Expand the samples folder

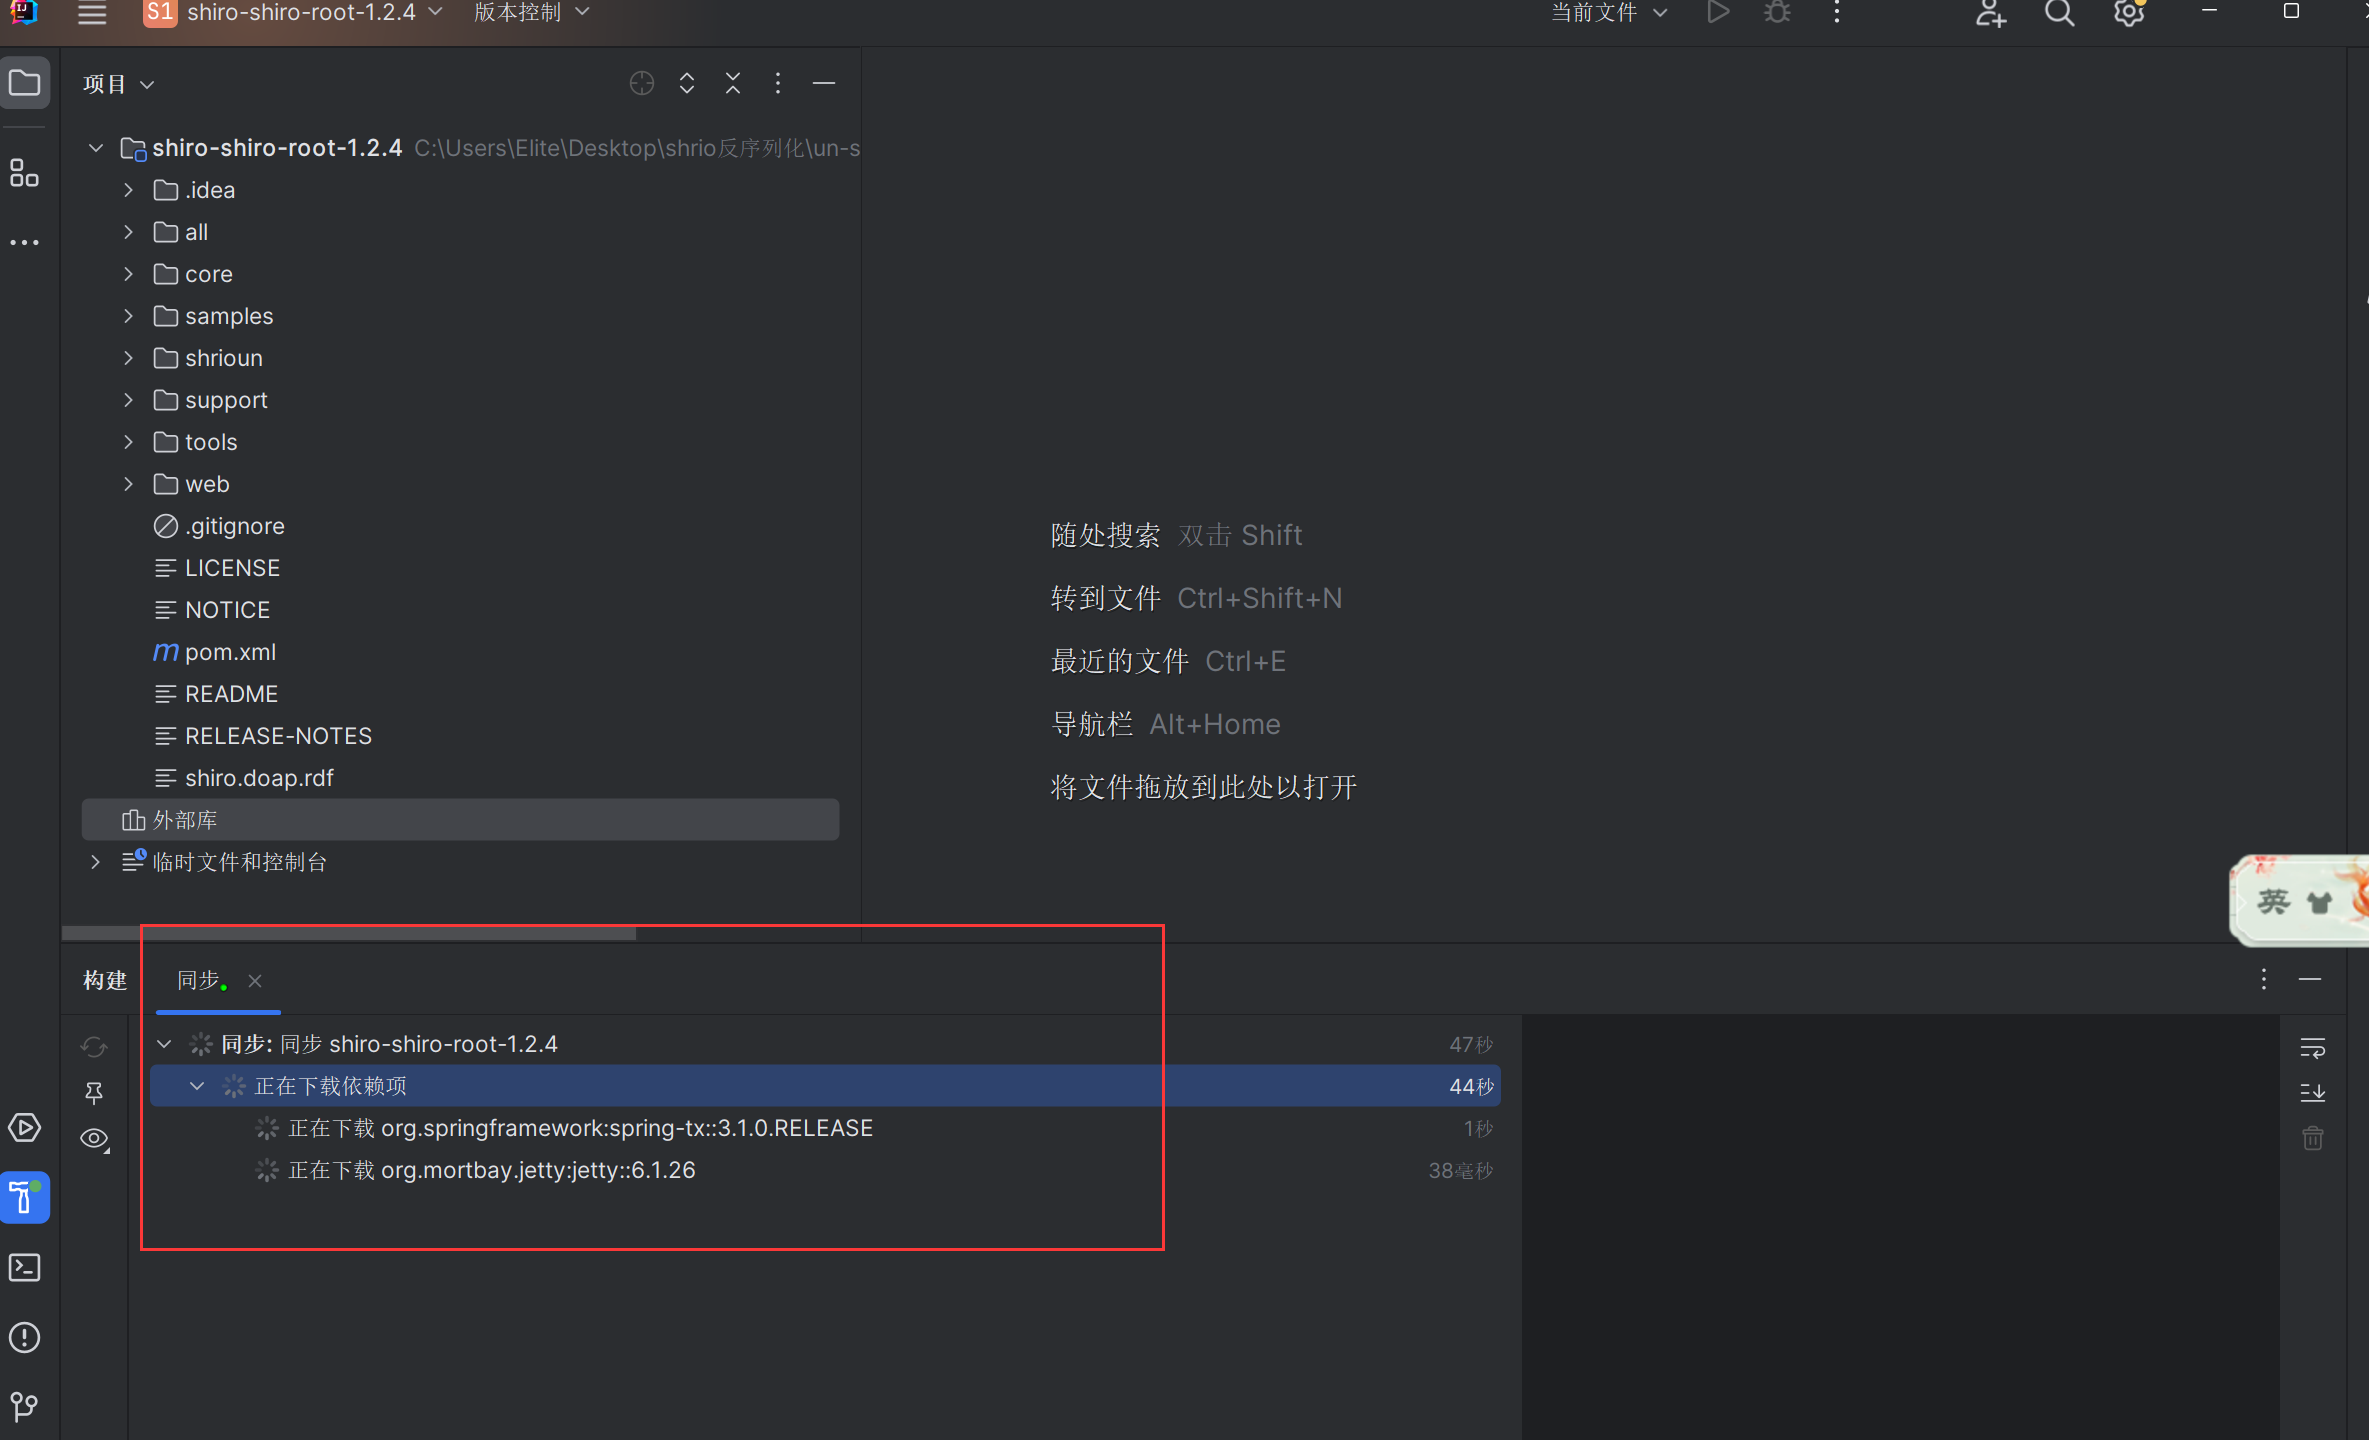point(128,316)
